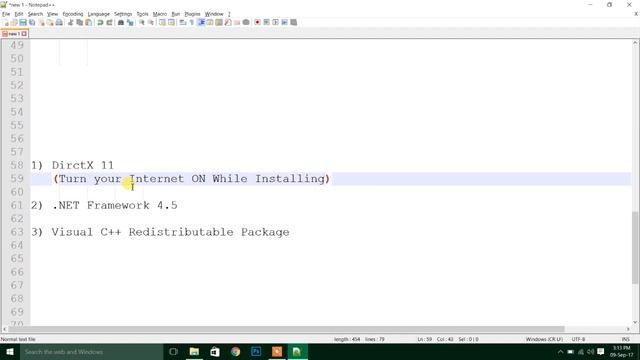Click the 'Windows (CR LF)' status bar entry
The height and width of the screenshot is (360, 640).
pyautogui.click(x=544, y=339)
